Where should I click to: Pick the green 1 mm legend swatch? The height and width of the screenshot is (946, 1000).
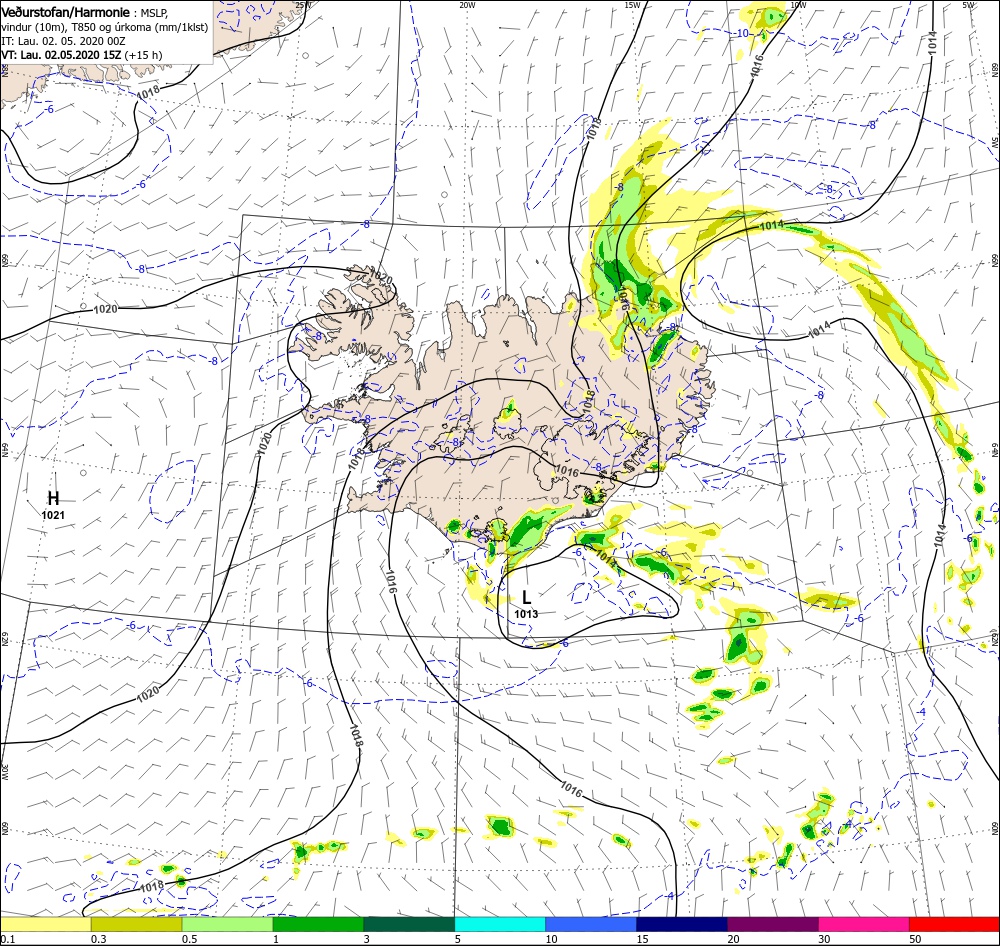point(318,924)
